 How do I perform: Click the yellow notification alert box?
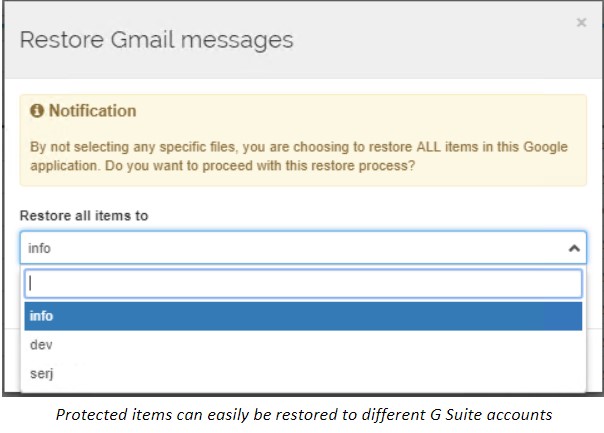(303, 140)
